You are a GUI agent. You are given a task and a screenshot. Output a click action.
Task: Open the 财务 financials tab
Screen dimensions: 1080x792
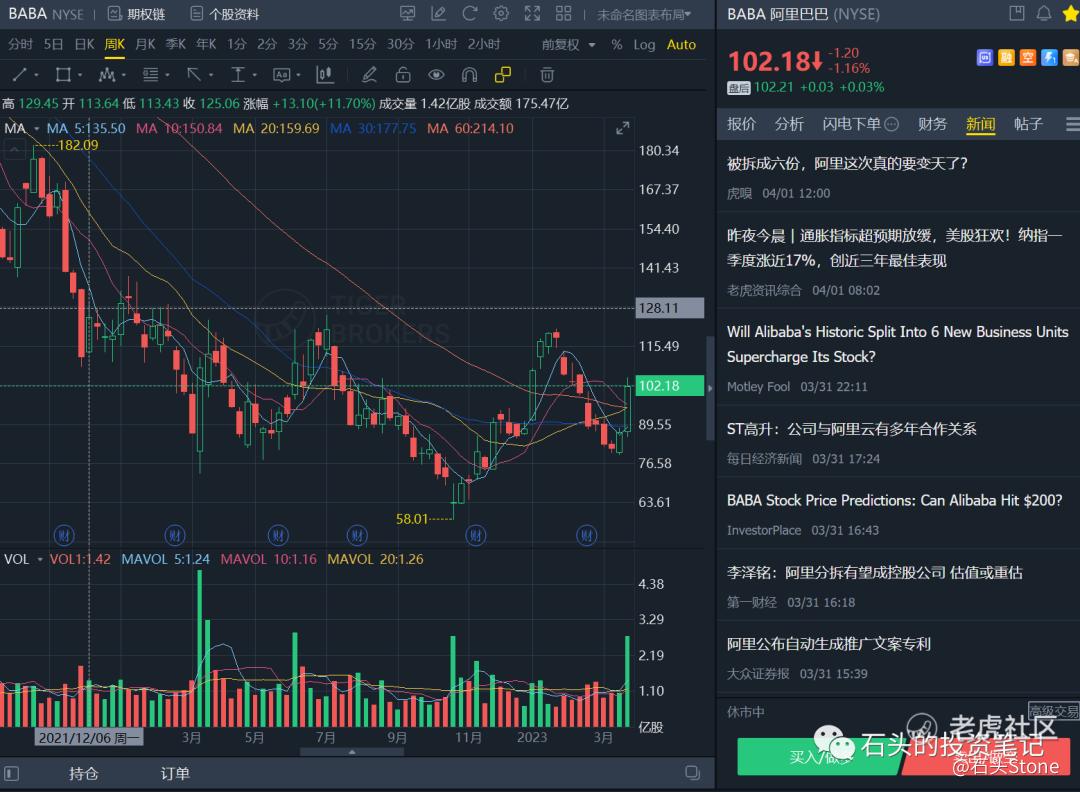coord(933,124)
